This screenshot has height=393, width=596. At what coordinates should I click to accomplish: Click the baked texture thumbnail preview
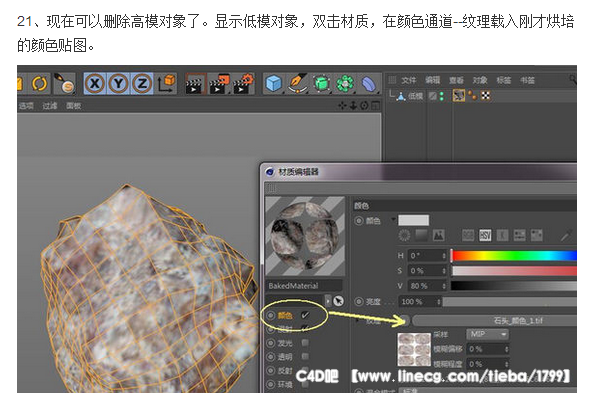pyautogui.click(x=414, y=350)
